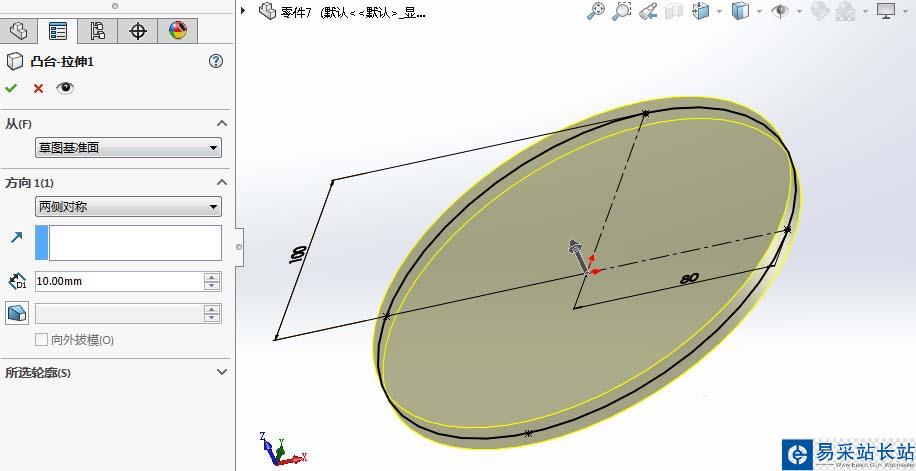Click the D1 depth icon
The width and height of the screenshot is (916, 471).
coord(17,282)
